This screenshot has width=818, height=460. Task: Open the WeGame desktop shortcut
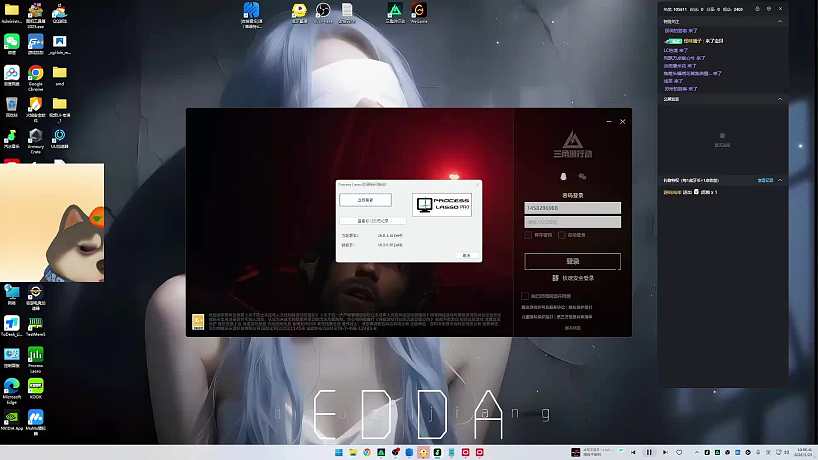419,13
